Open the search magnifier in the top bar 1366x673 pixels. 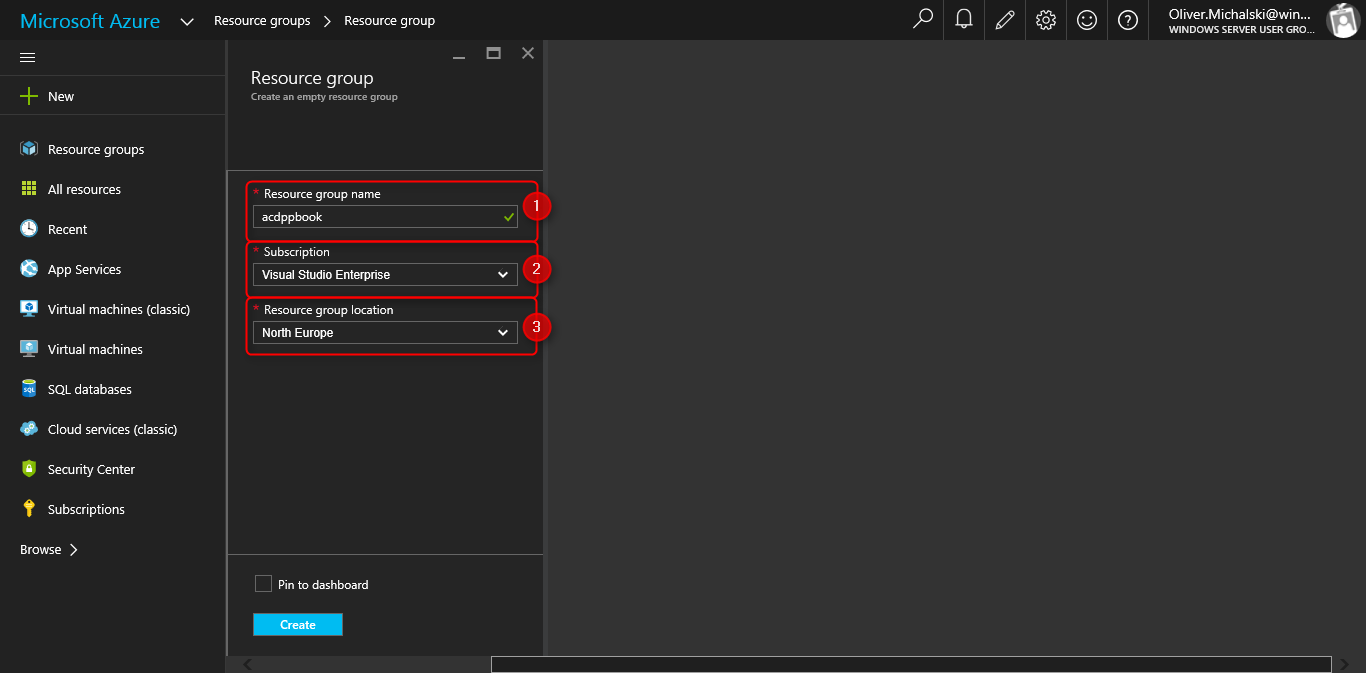tap(923, 19)
